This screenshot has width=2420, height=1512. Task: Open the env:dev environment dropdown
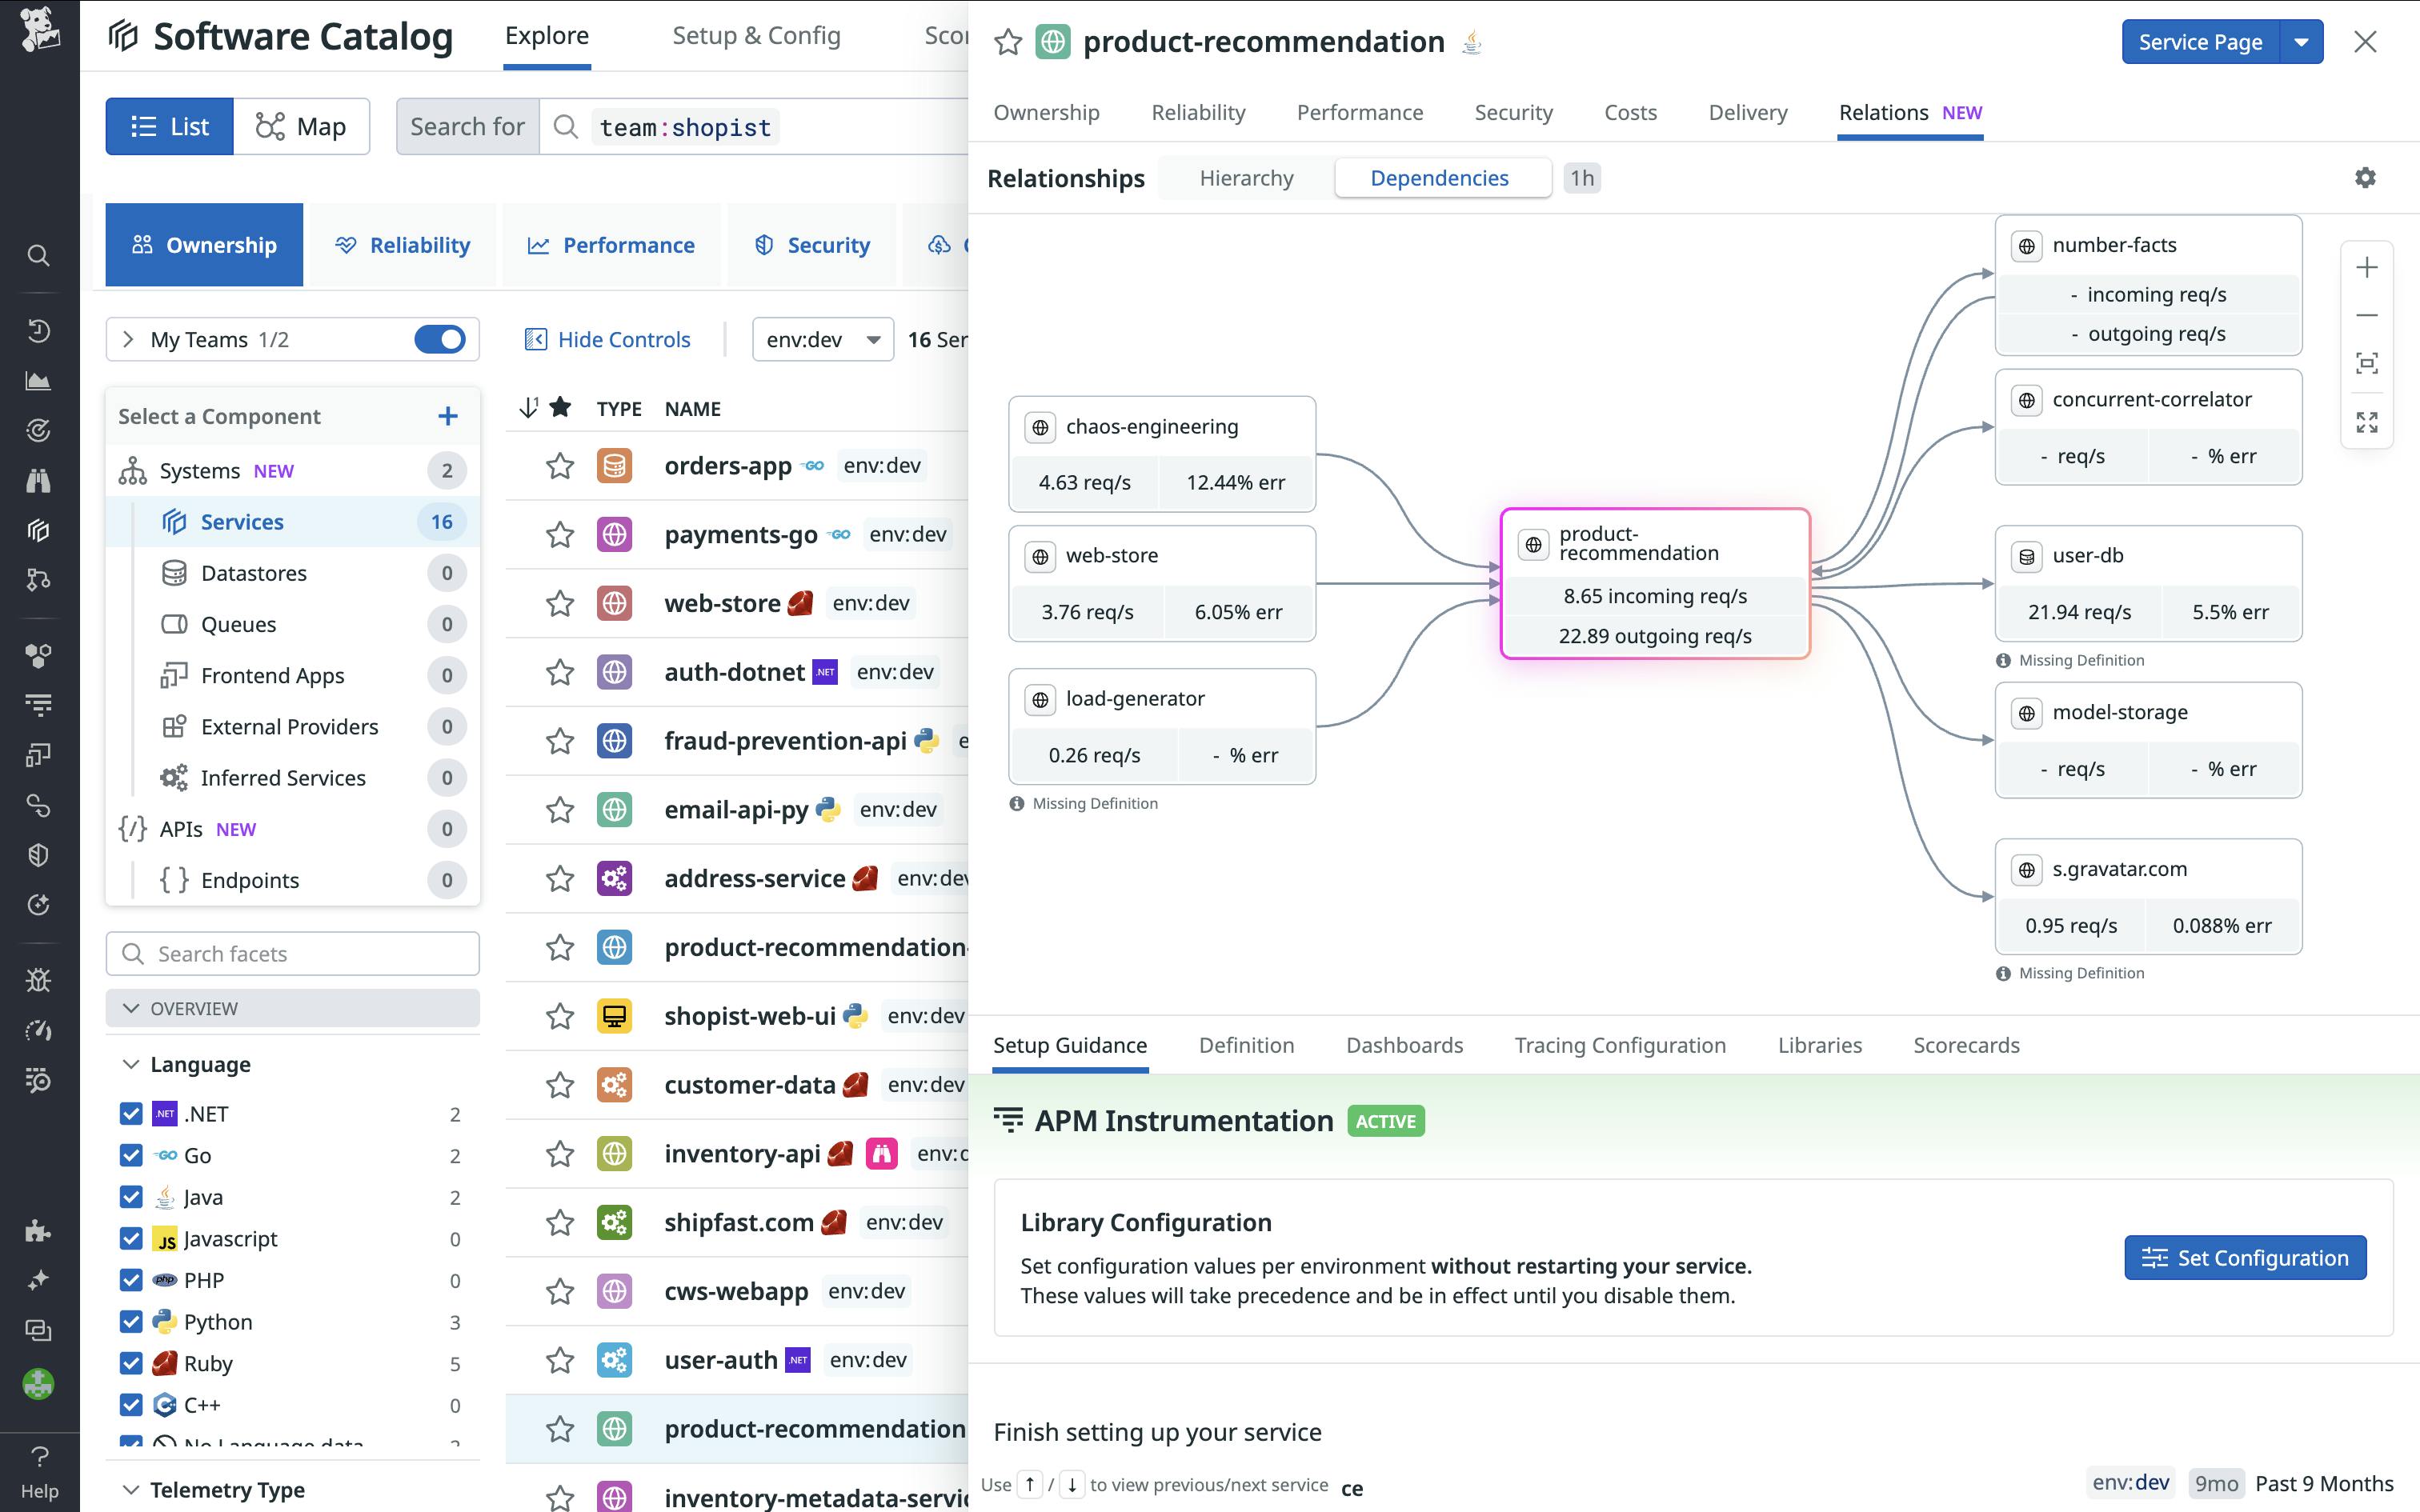(822, 339)
